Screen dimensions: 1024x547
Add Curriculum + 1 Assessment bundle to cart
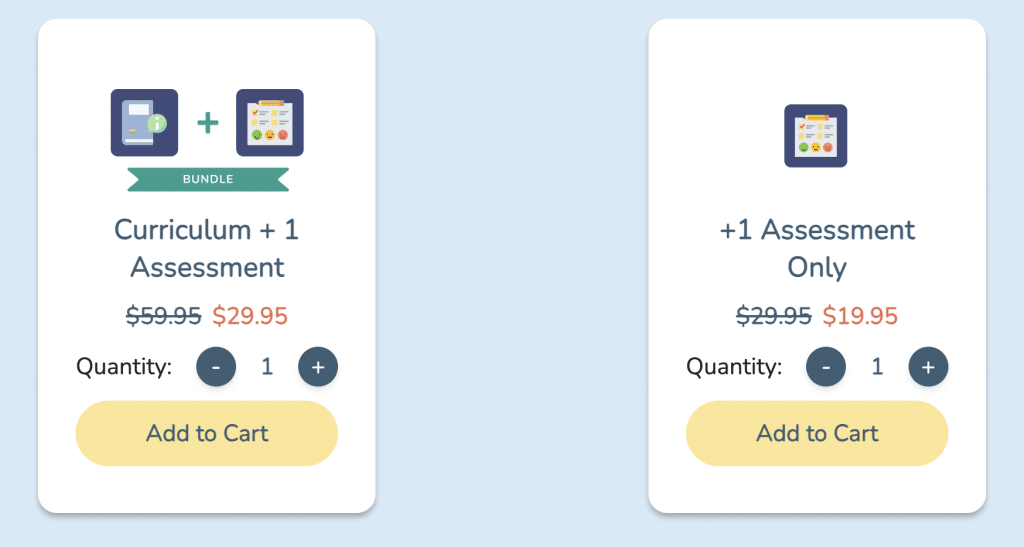207,433
